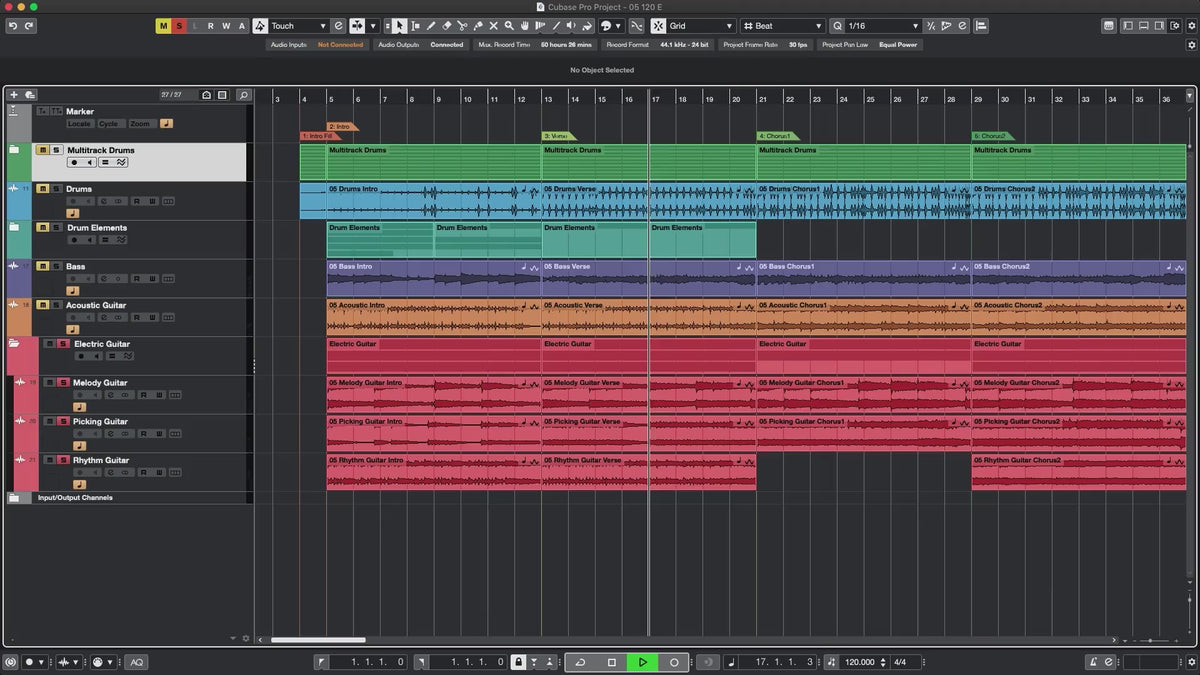Click the Zoom button on Marker track
This screenshot has height=675, width=1200.
pyautogui.click(x=140, y=124)
